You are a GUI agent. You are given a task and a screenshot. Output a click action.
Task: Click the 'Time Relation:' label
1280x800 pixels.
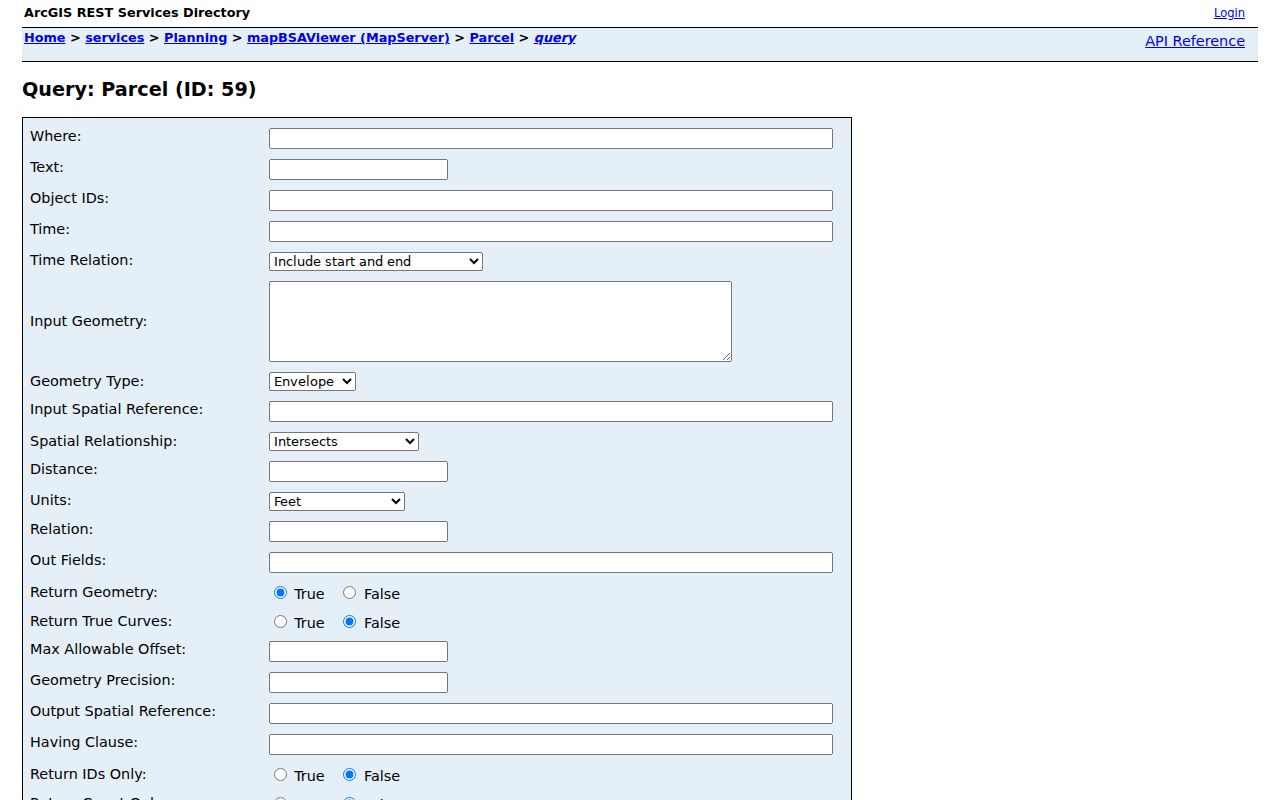click(x=82, y=260)
